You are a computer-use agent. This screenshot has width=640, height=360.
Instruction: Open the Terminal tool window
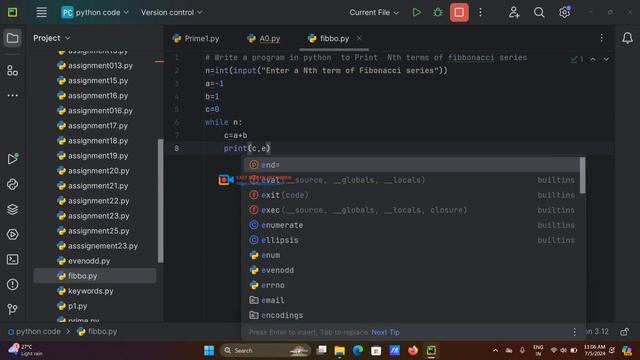(12, 259)
